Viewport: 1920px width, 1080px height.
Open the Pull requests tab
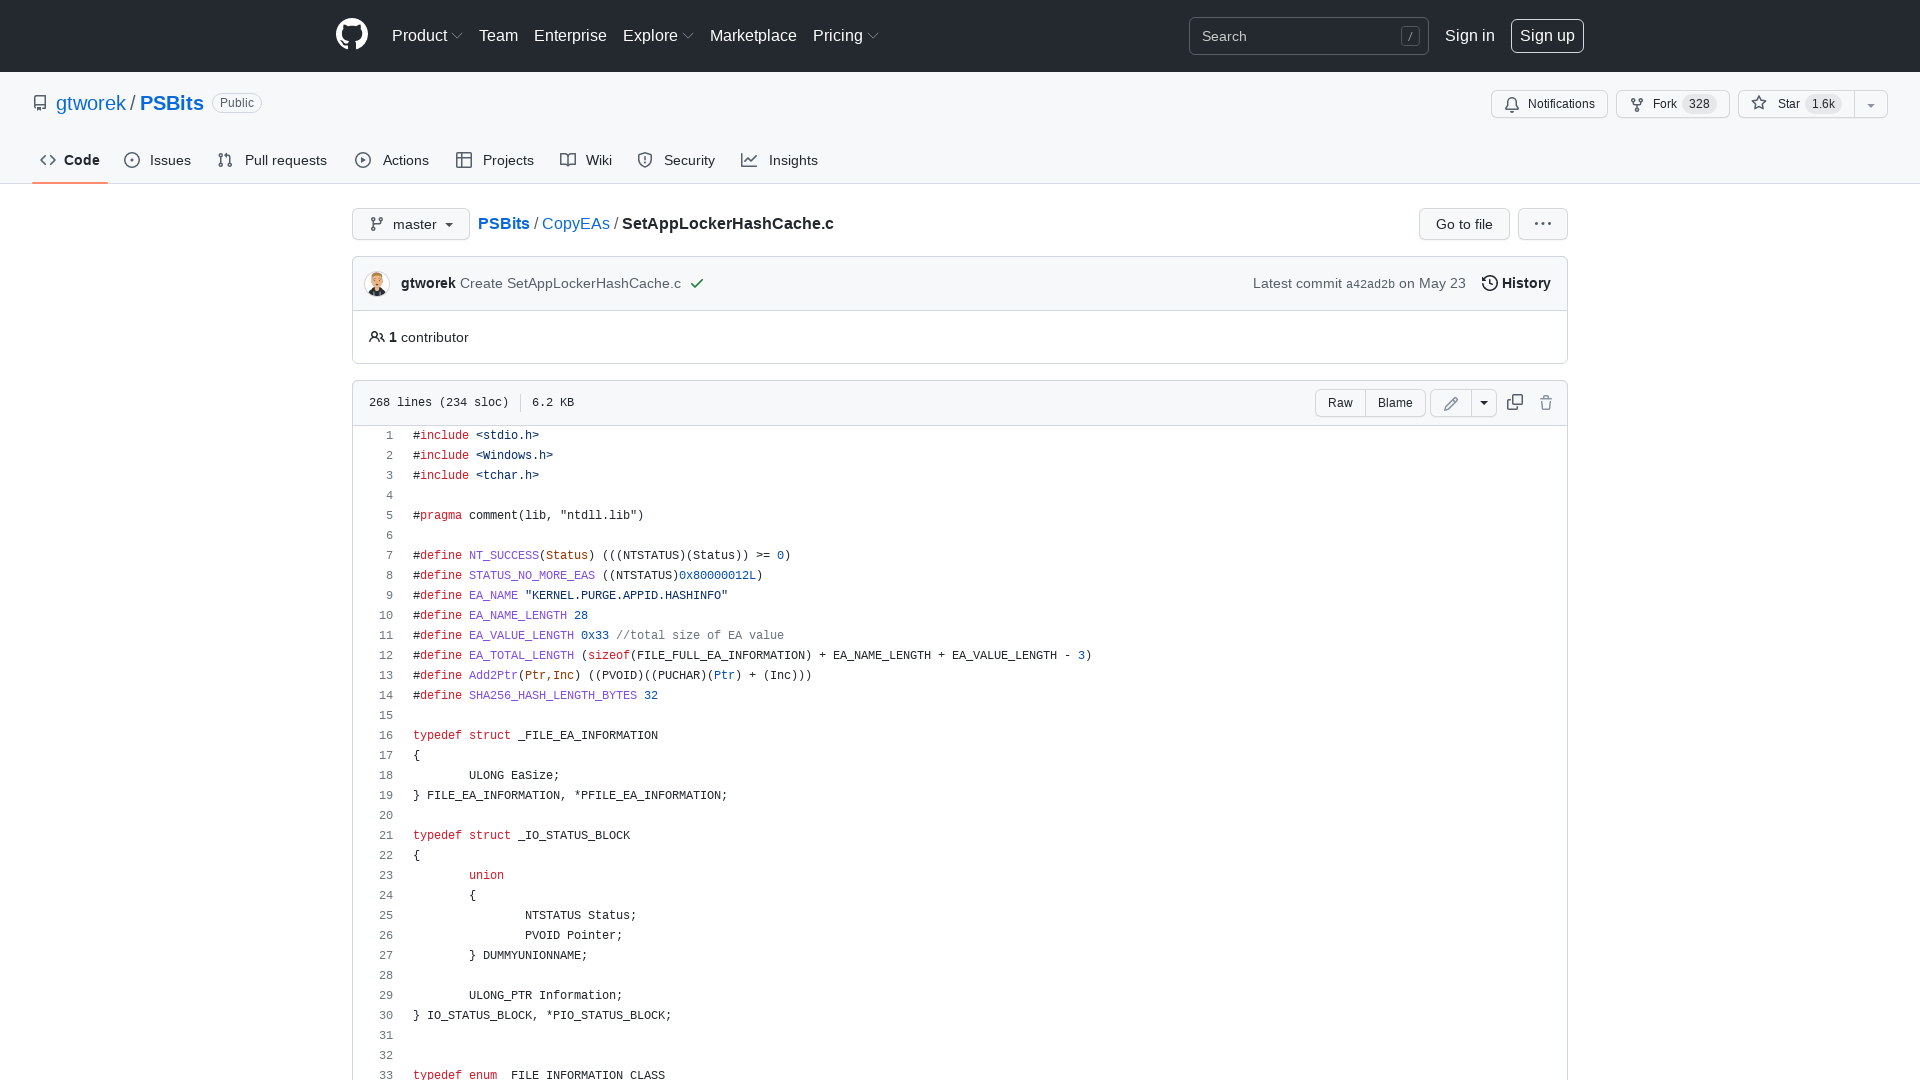tap(272, 160)
